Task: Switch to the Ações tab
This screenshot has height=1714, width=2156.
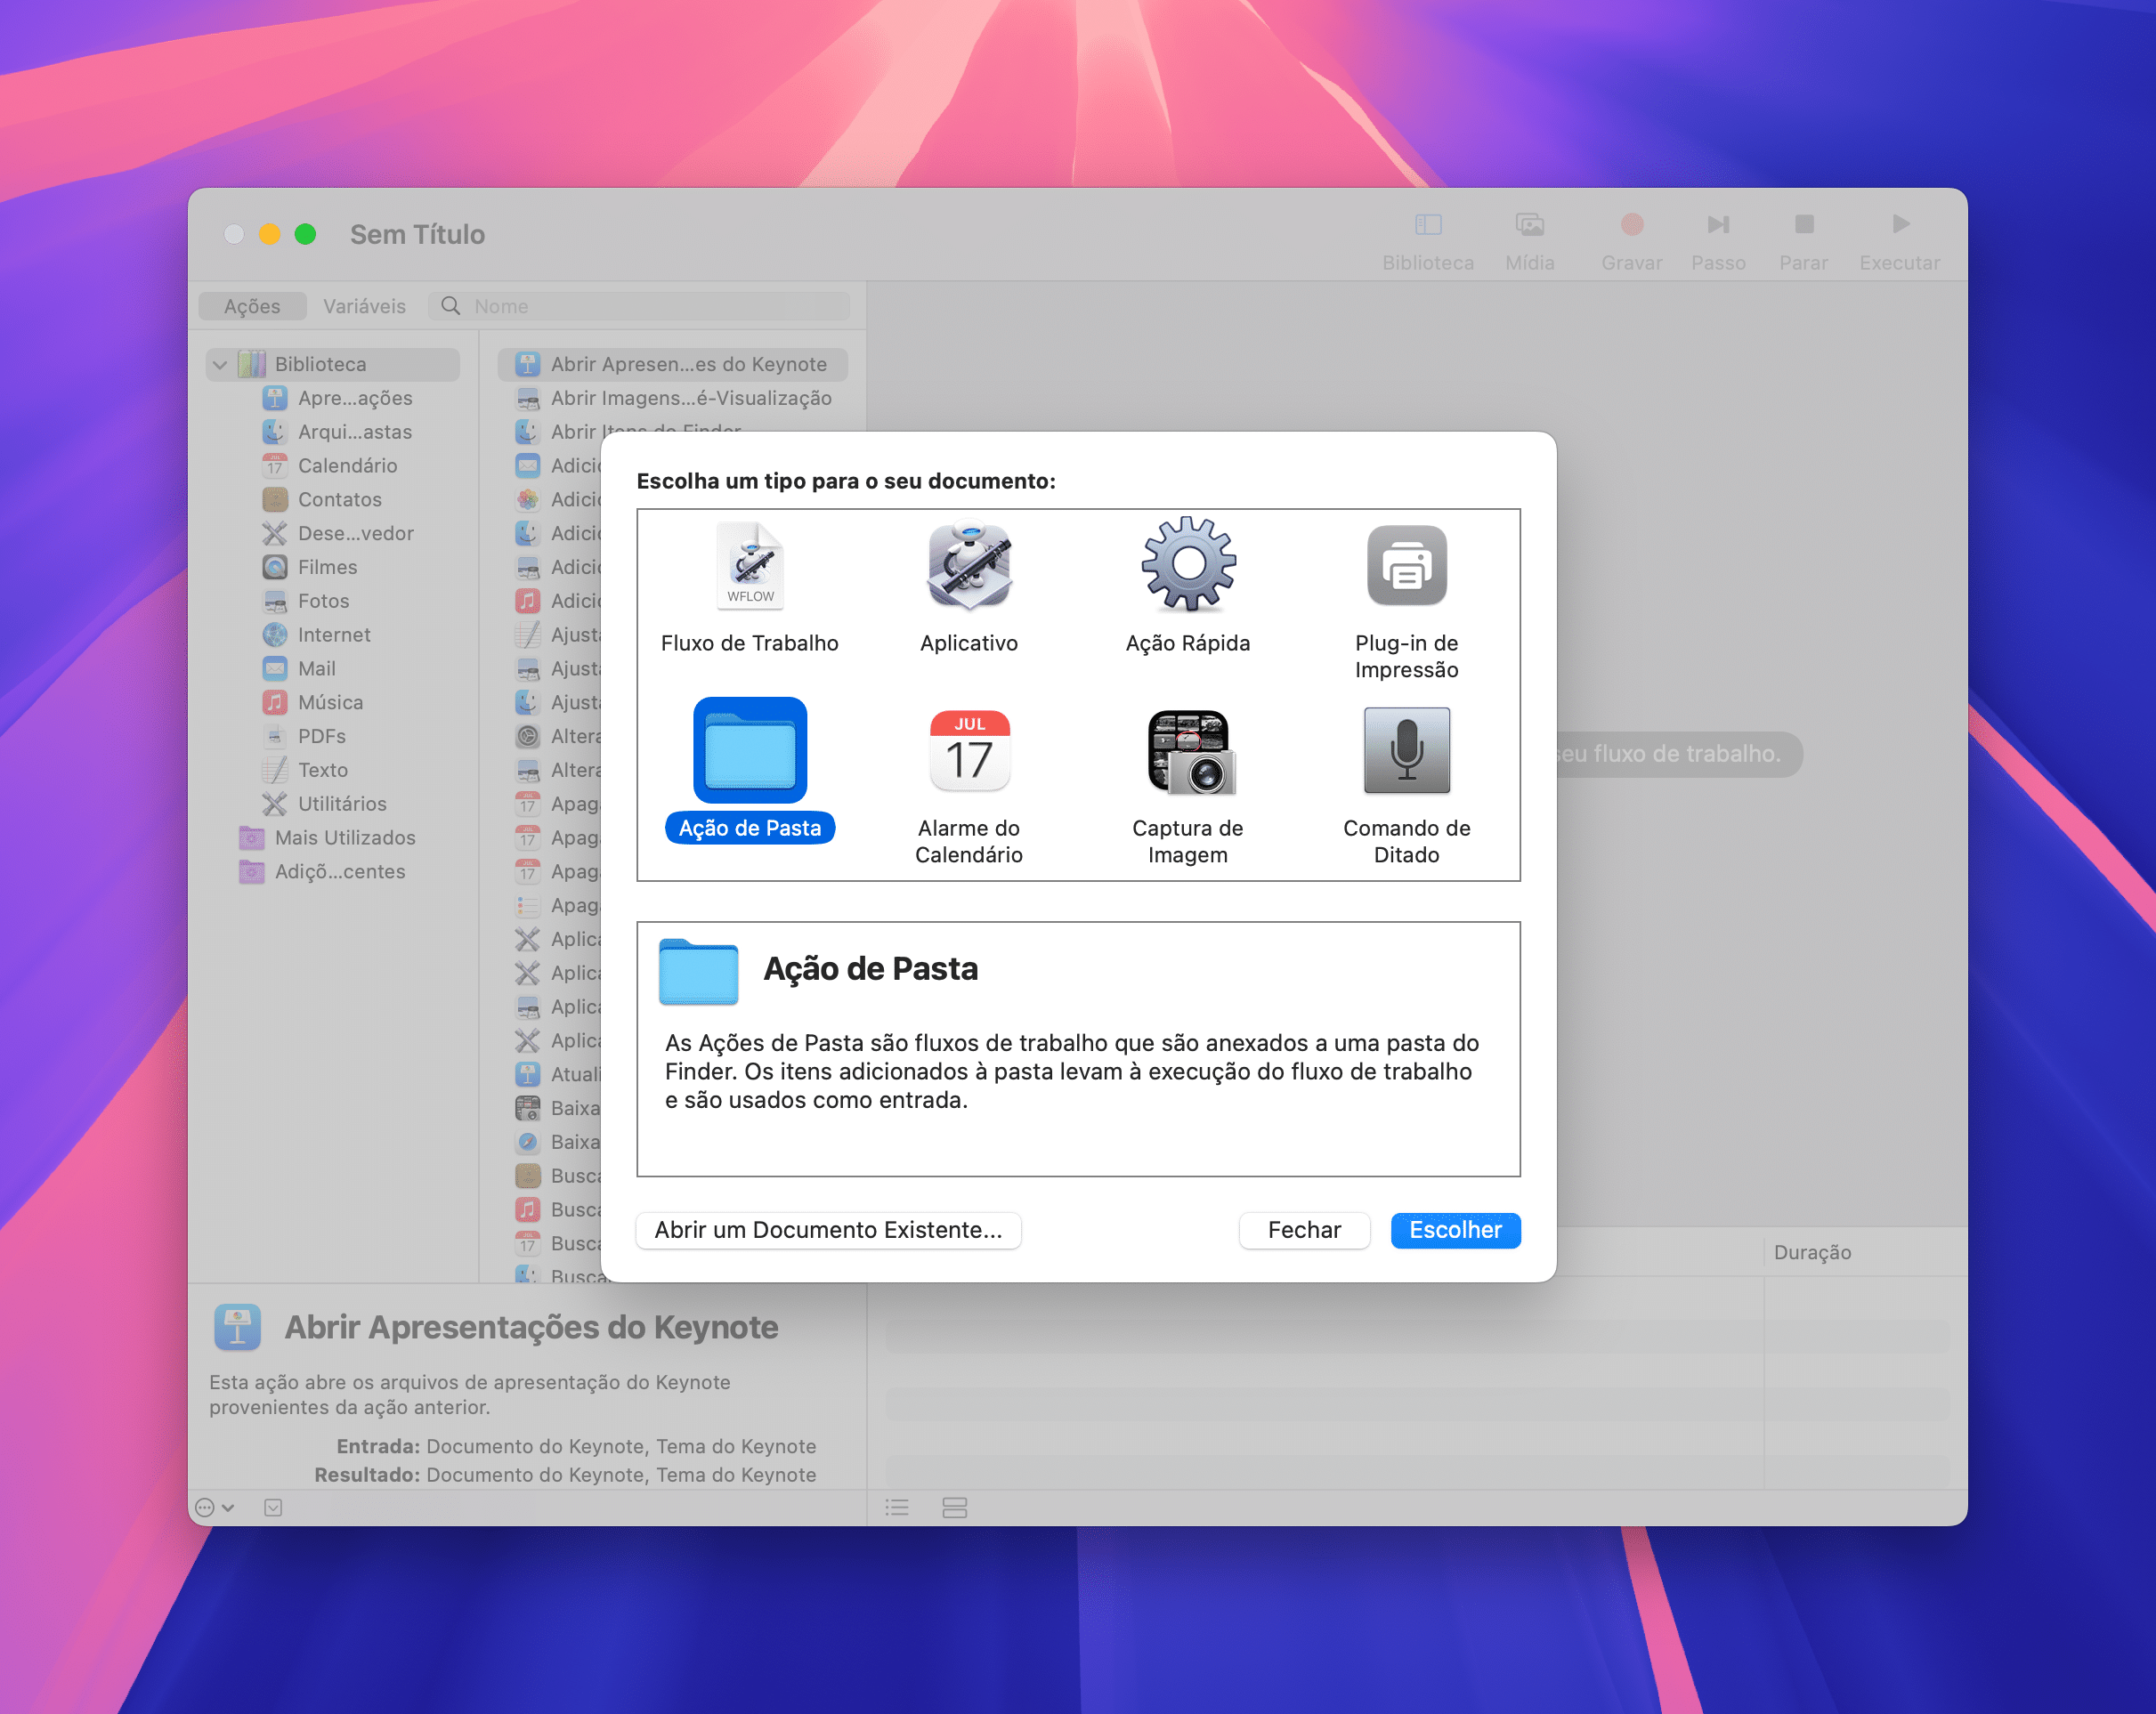Action: click(x=252, y=306)
